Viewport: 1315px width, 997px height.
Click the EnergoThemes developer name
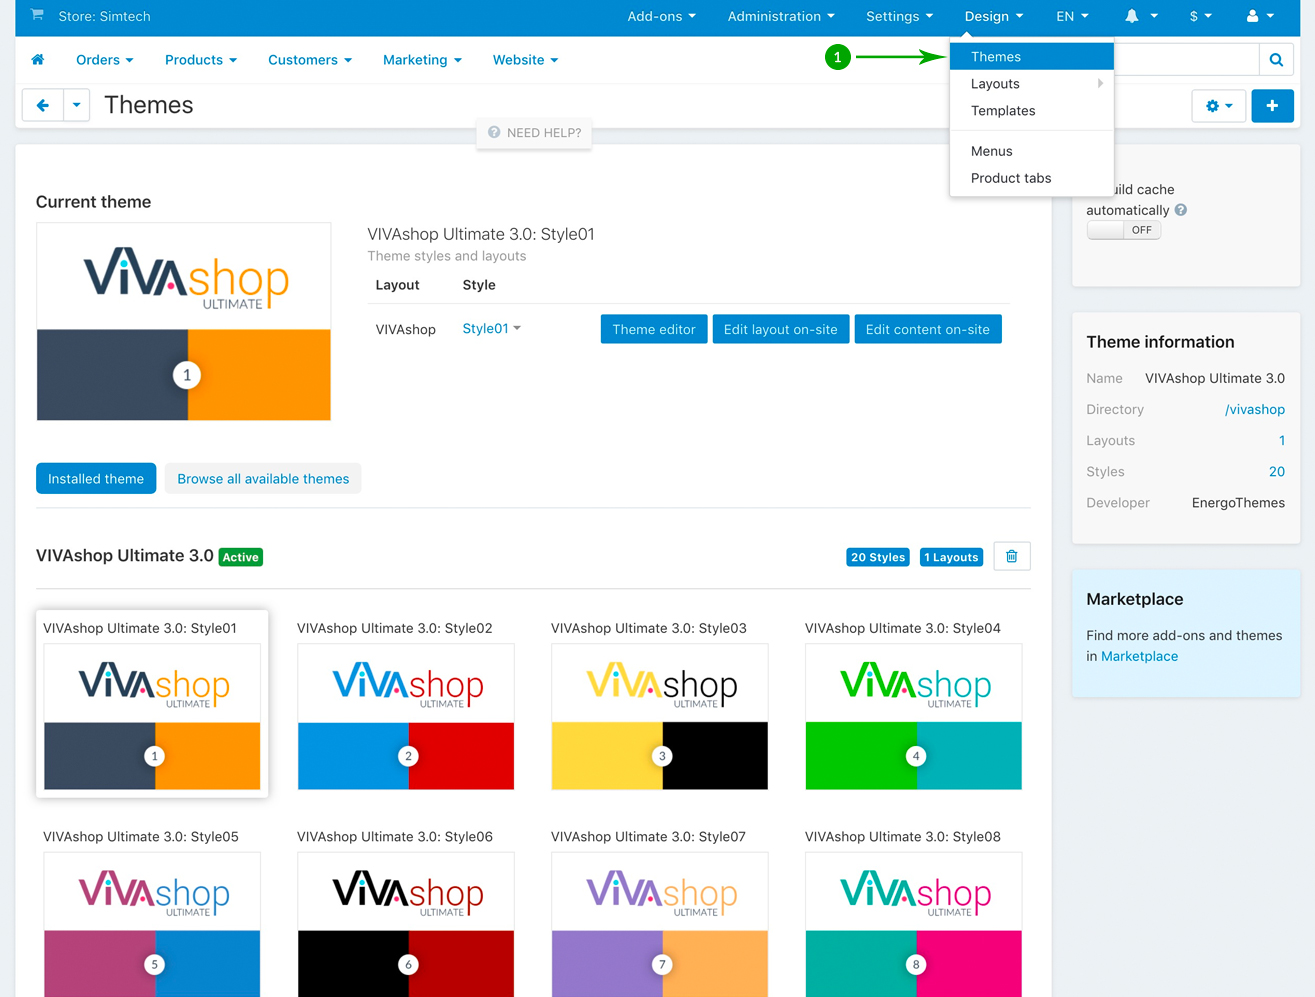[1238, 502]
